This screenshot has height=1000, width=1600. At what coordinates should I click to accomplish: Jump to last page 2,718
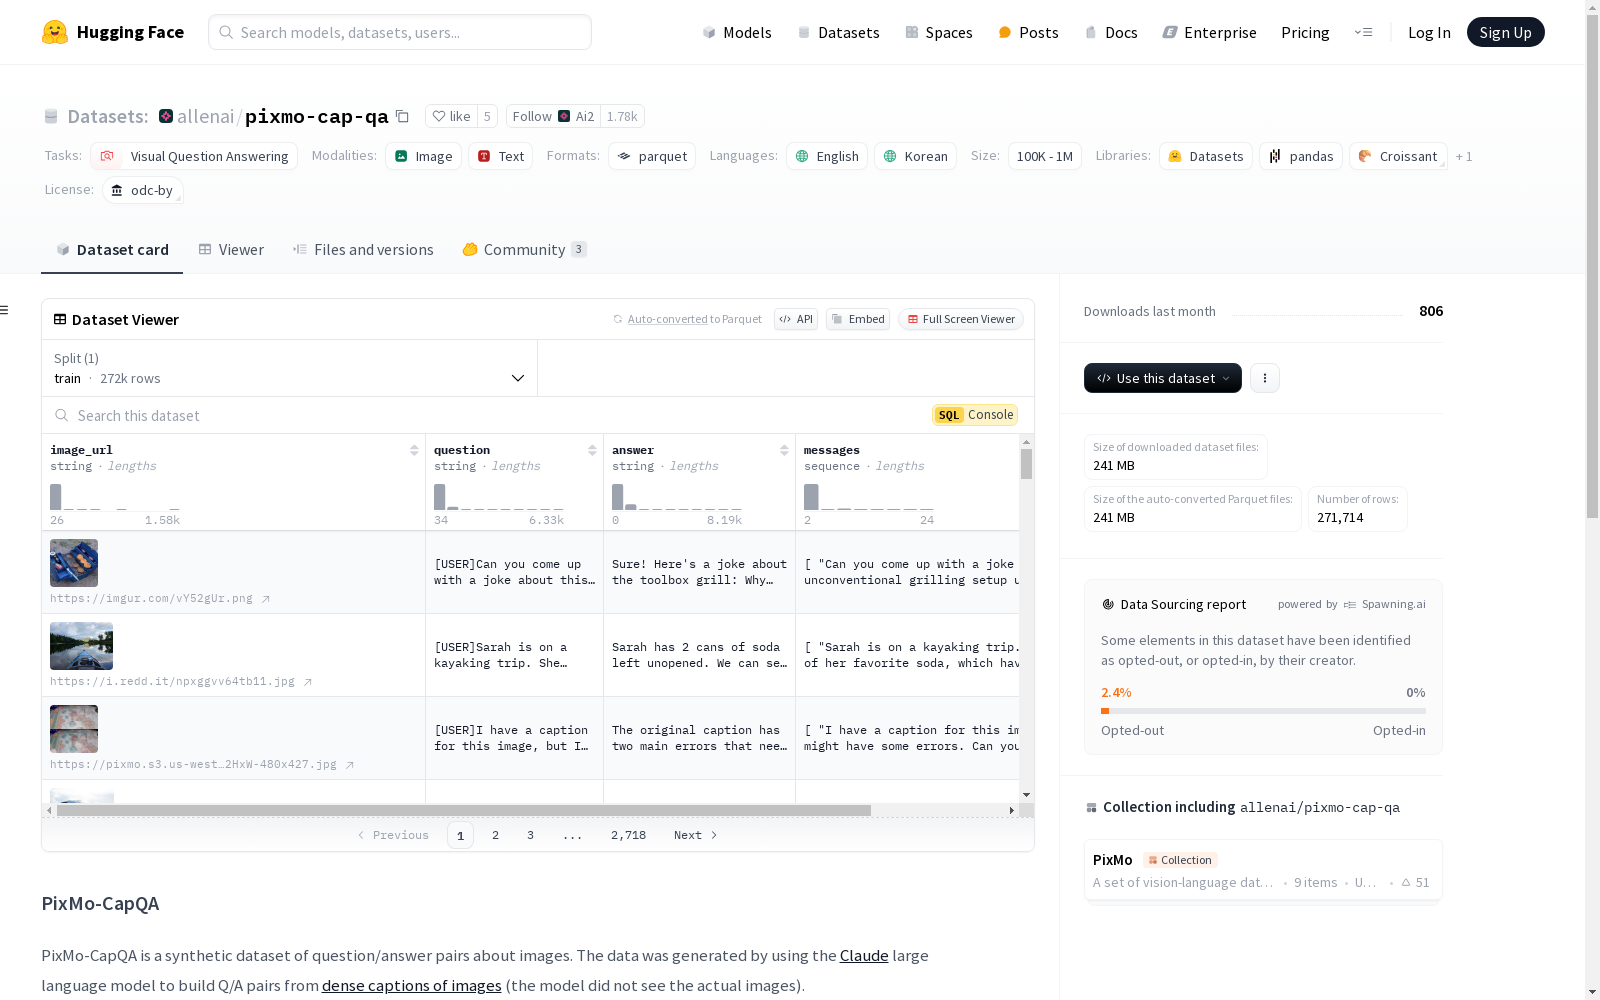click(628, 835)
